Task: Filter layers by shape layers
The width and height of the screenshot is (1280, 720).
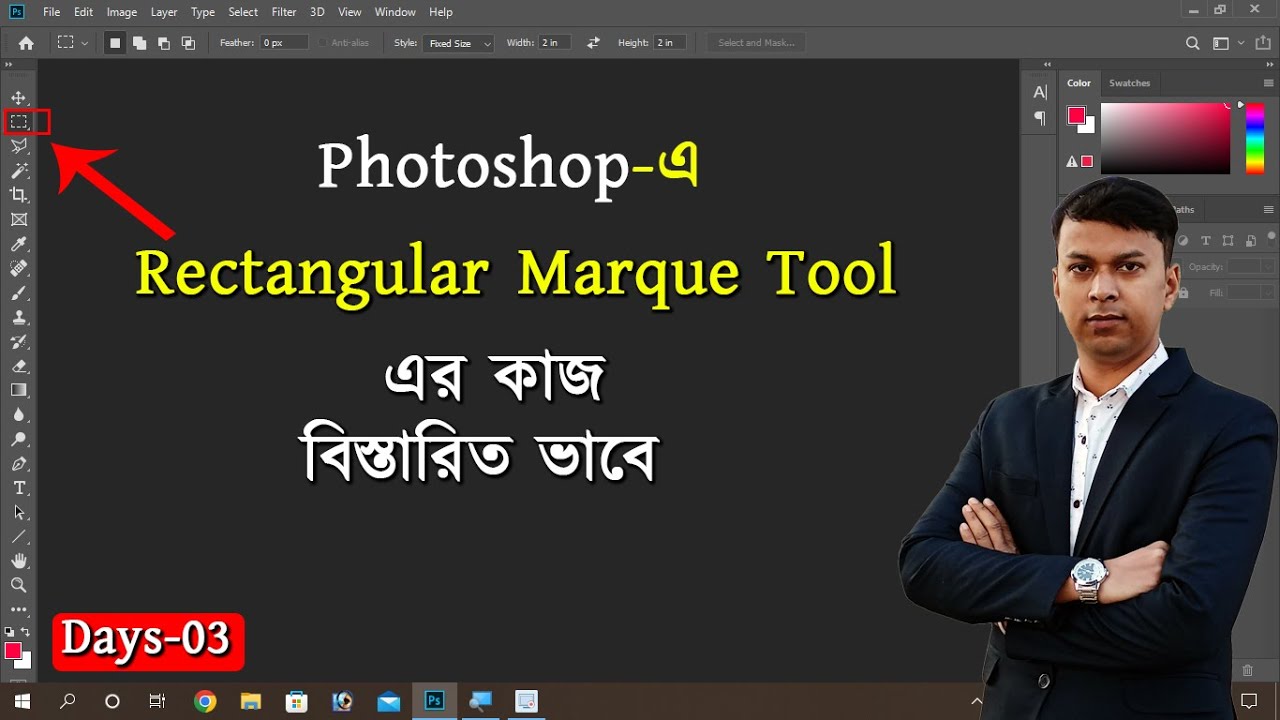Action: click(1229, 241)
